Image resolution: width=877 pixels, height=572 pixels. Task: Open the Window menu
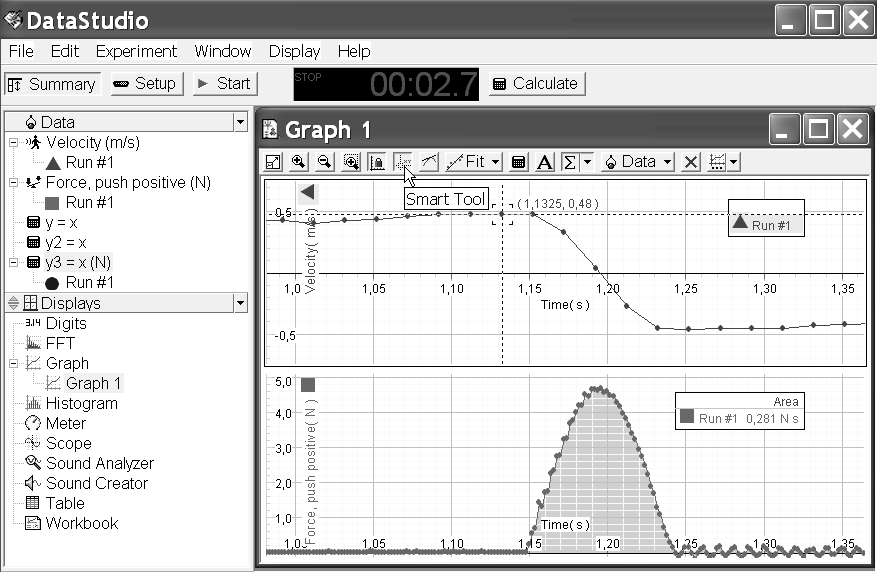pyautogui.click(x=223, y=51)
